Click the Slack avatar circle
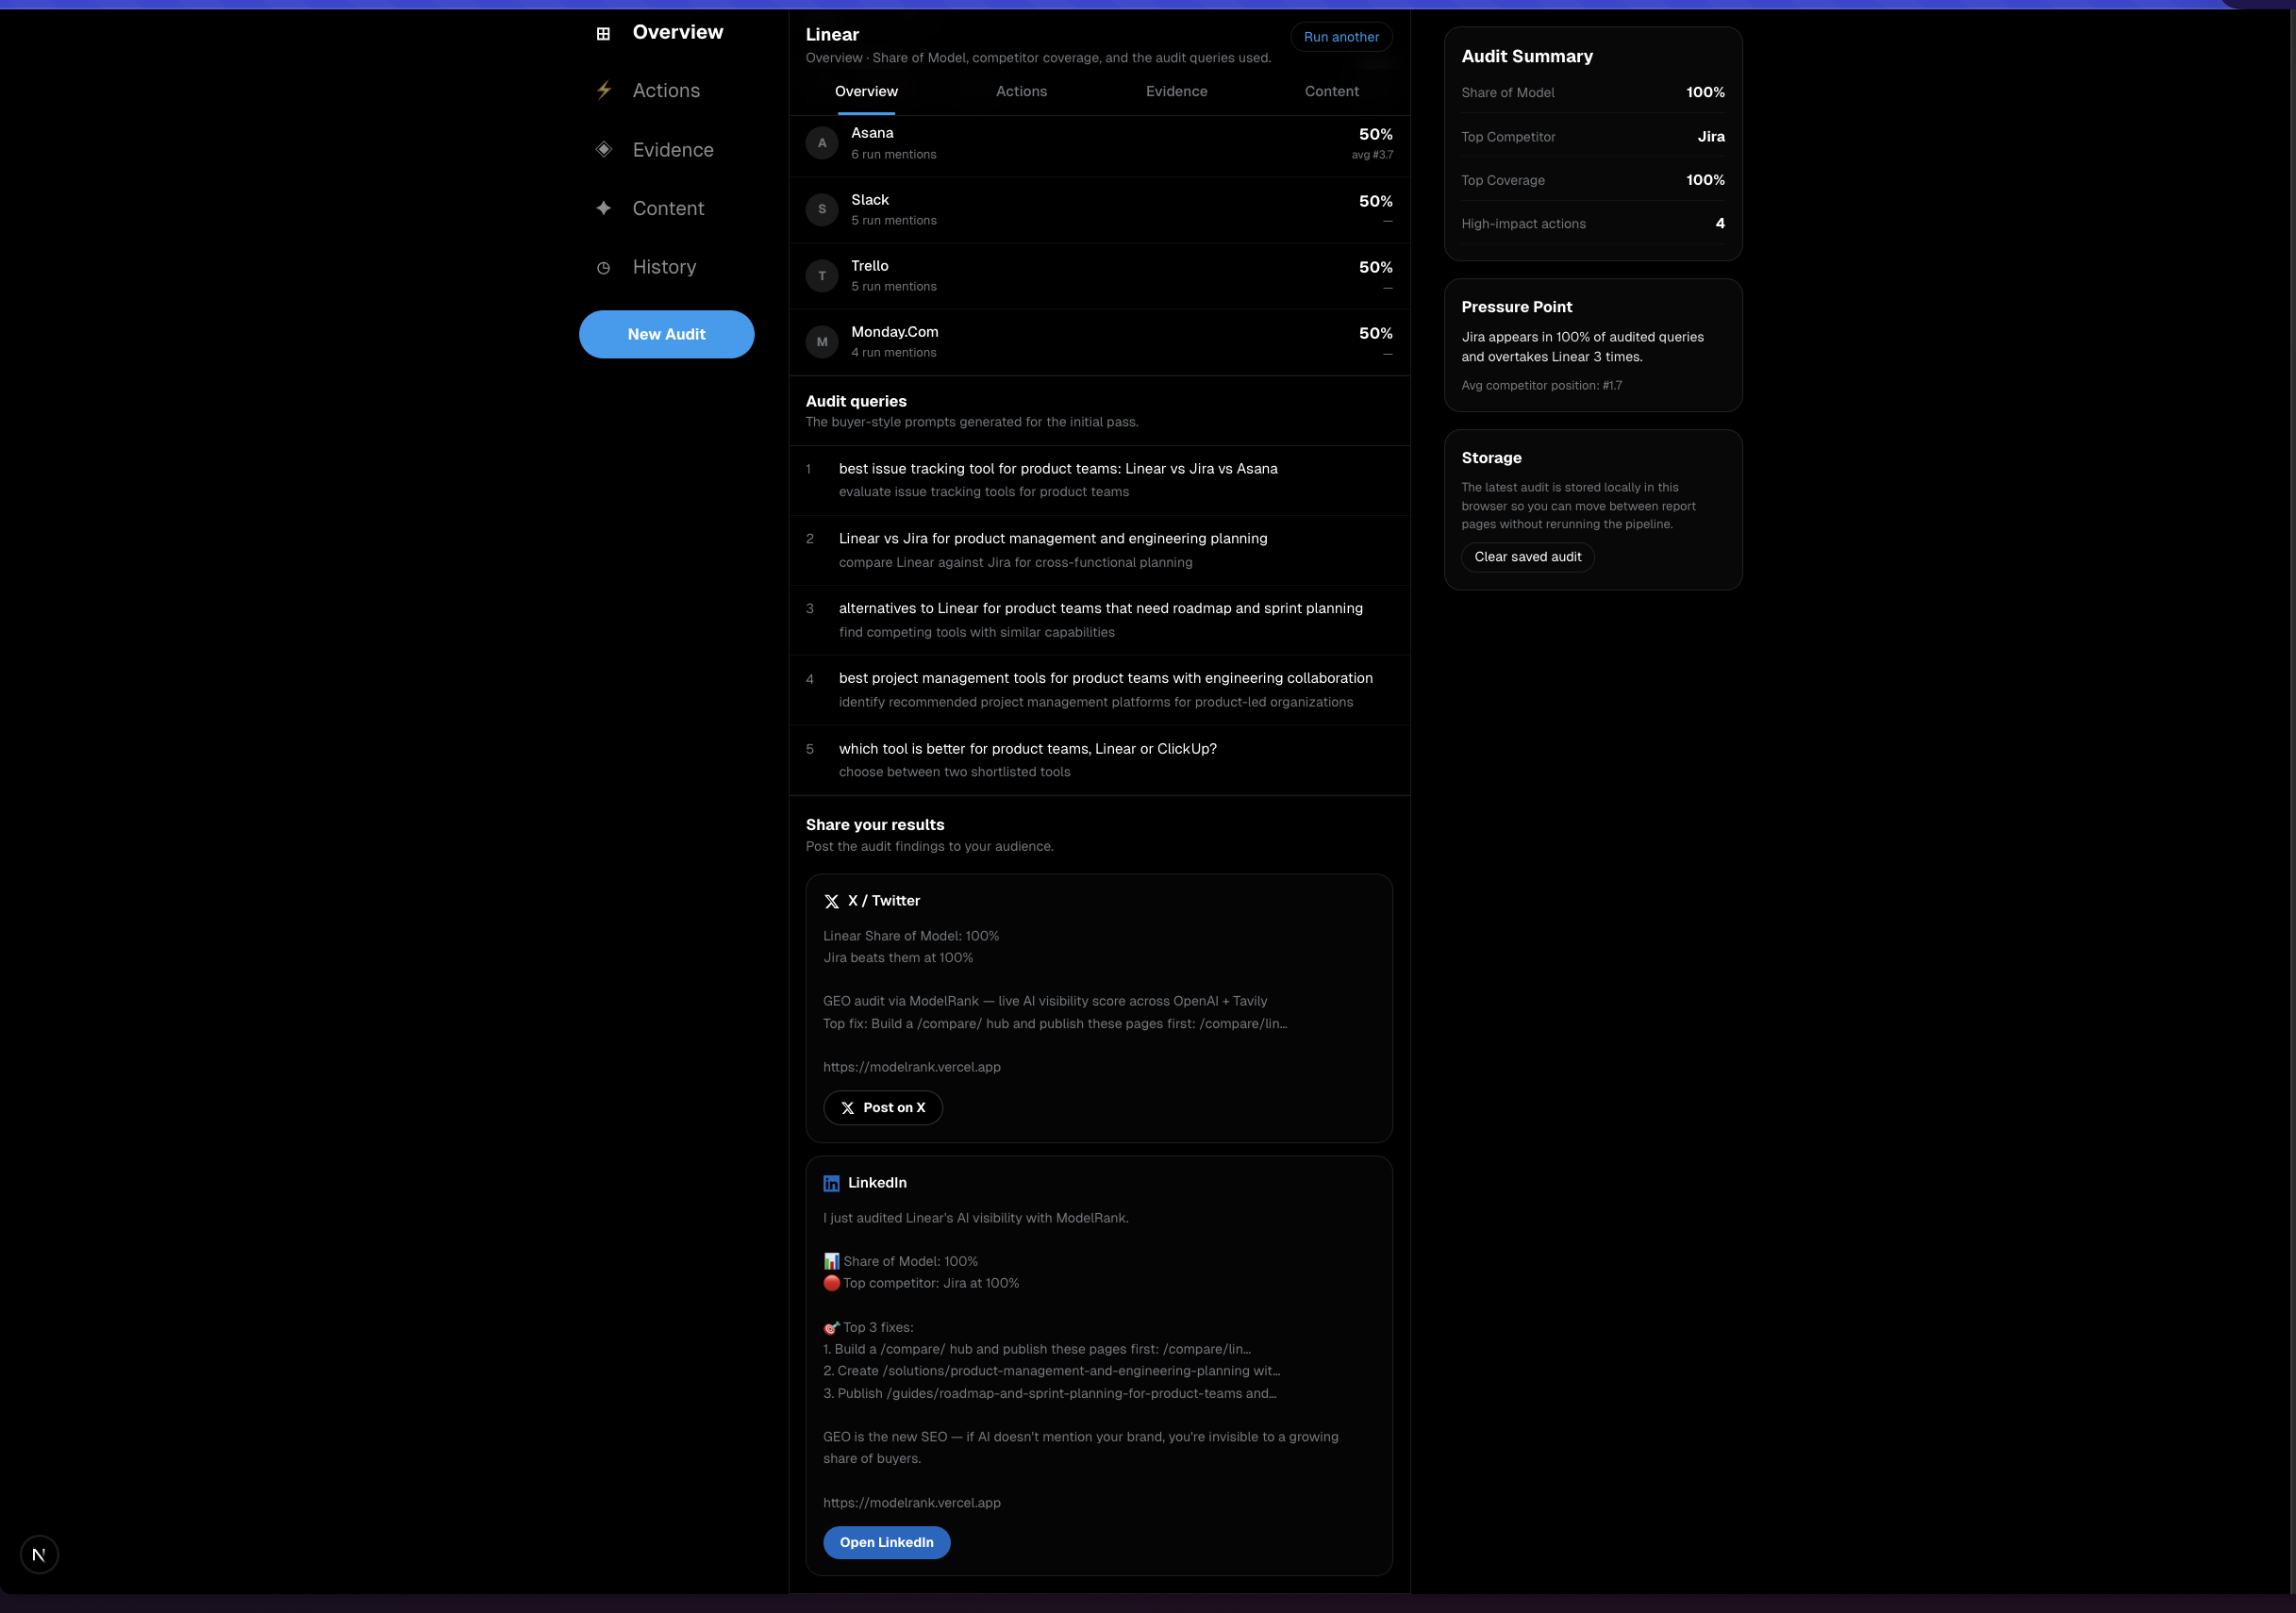 point(821,209)
